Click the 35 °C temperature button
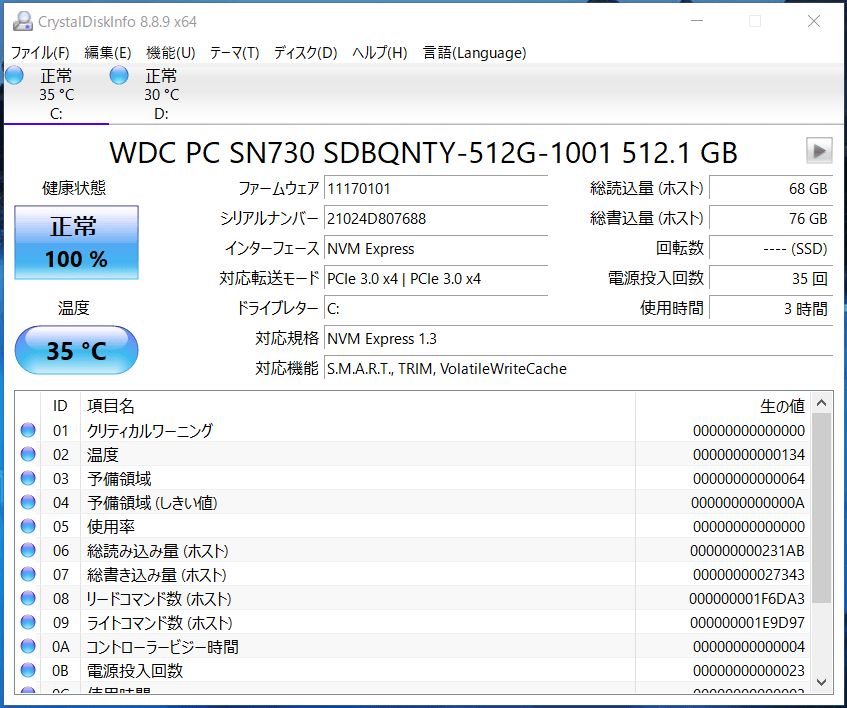The height and width of the screenshot is (708, 847). pos(76,350)
